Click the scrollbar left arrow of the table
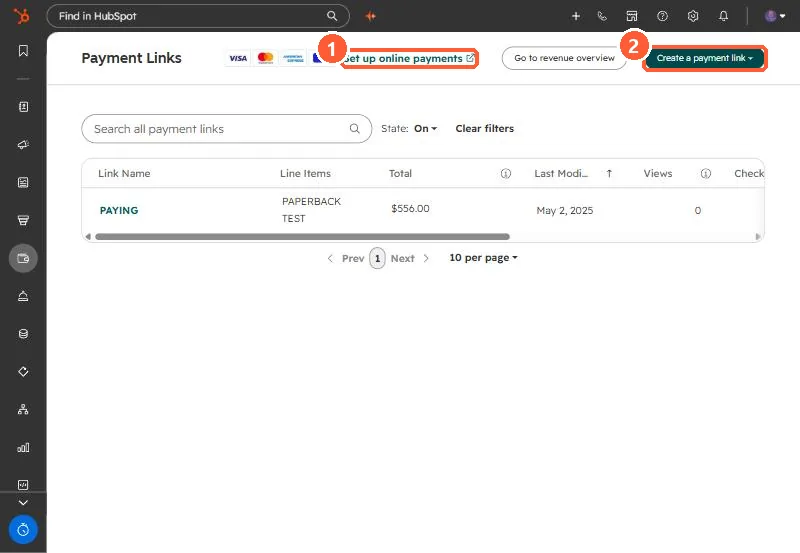The height and width of the screenshot is (553, 800). (88, 237)
